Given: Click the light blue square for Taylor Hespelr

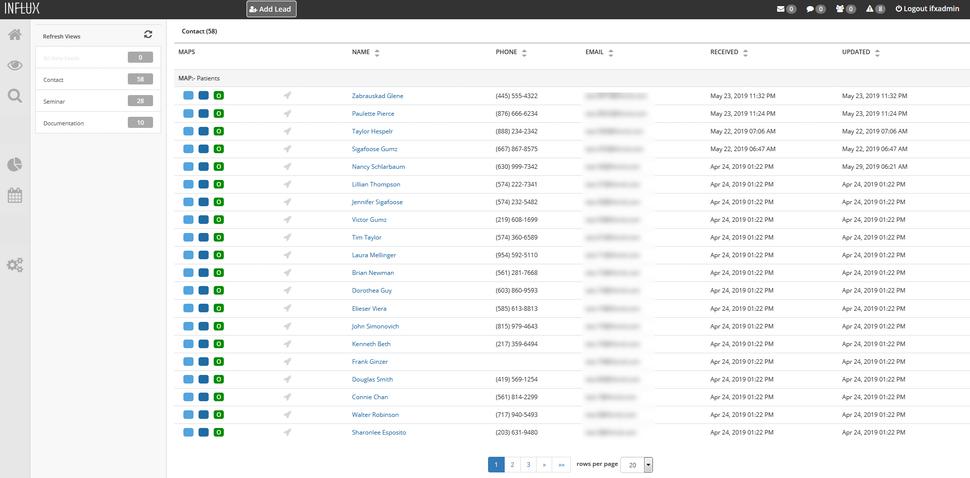Looking at the screenshot, I should [x=188, y=132].
